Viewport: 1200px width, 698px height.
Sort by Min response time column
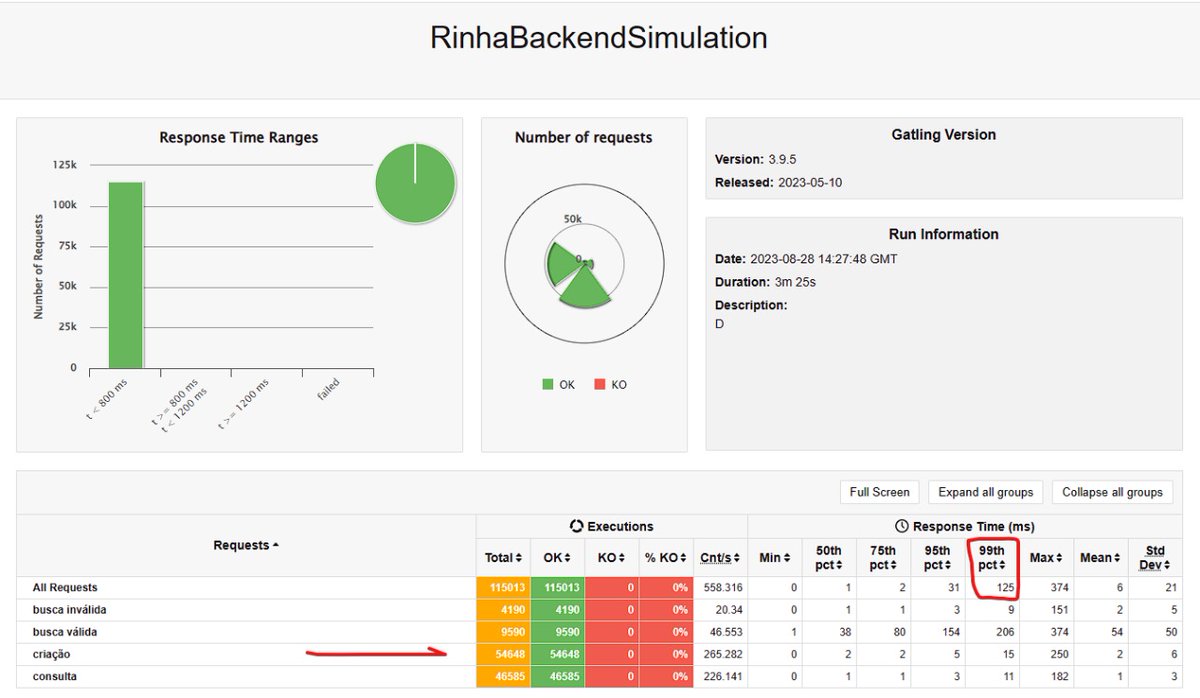point(774,557)
